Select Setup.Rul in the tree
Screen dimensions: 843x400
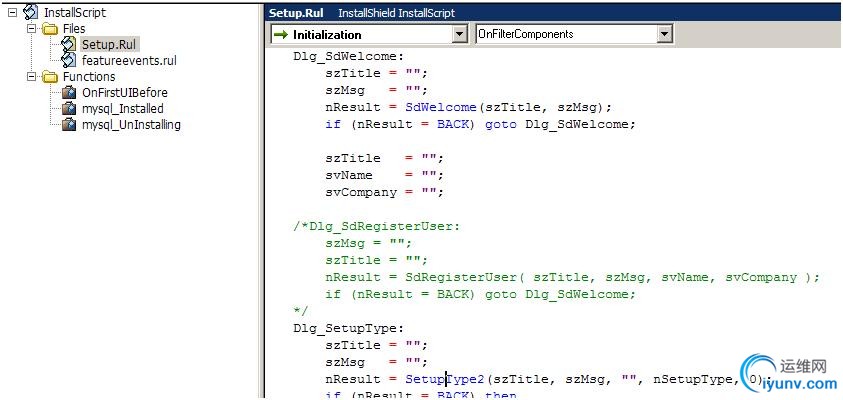[112, 45]
